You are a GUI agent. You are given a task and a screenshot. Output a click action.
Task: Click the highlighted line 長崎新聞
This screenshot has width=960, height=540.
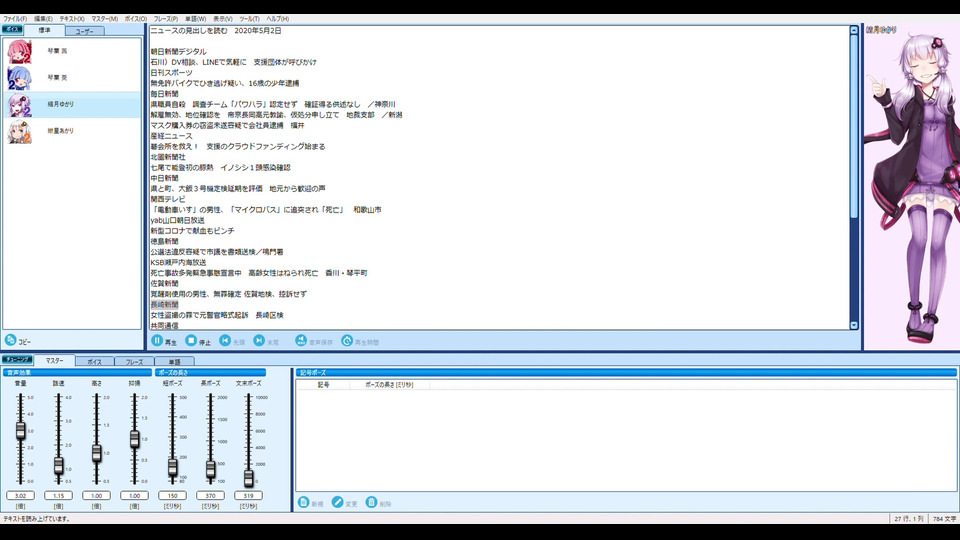164,305
